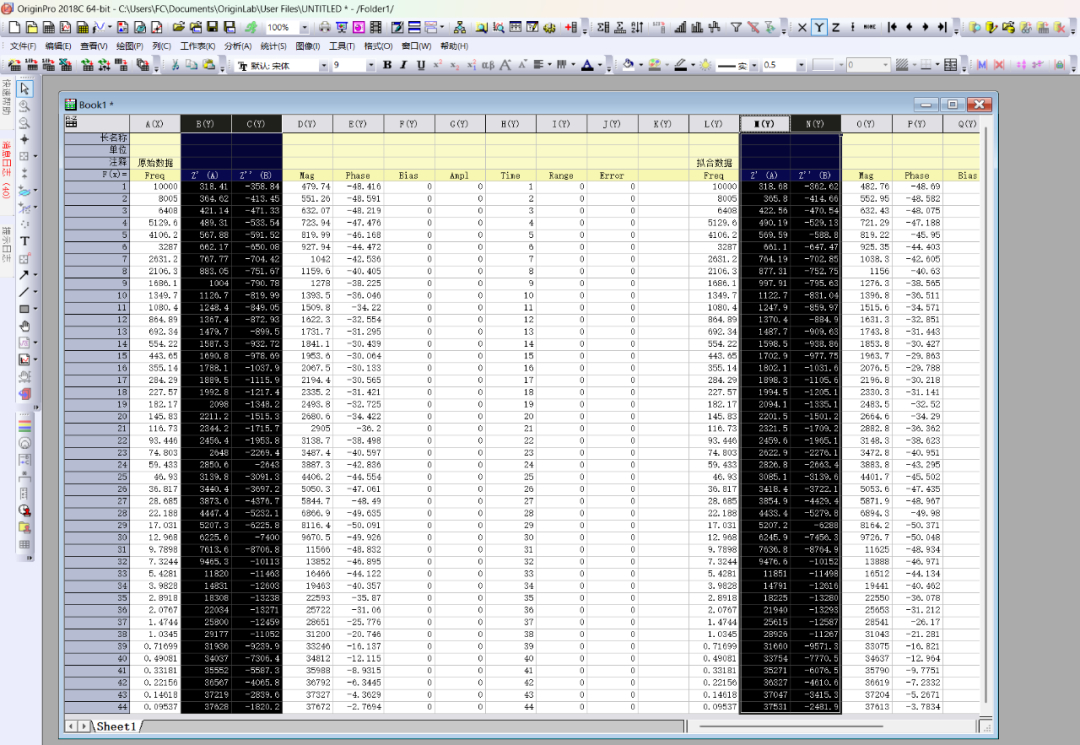Viewport: 1080px width, 745px height.
Task: Open the line style dropdown
Action: click(x=754, y=65)
